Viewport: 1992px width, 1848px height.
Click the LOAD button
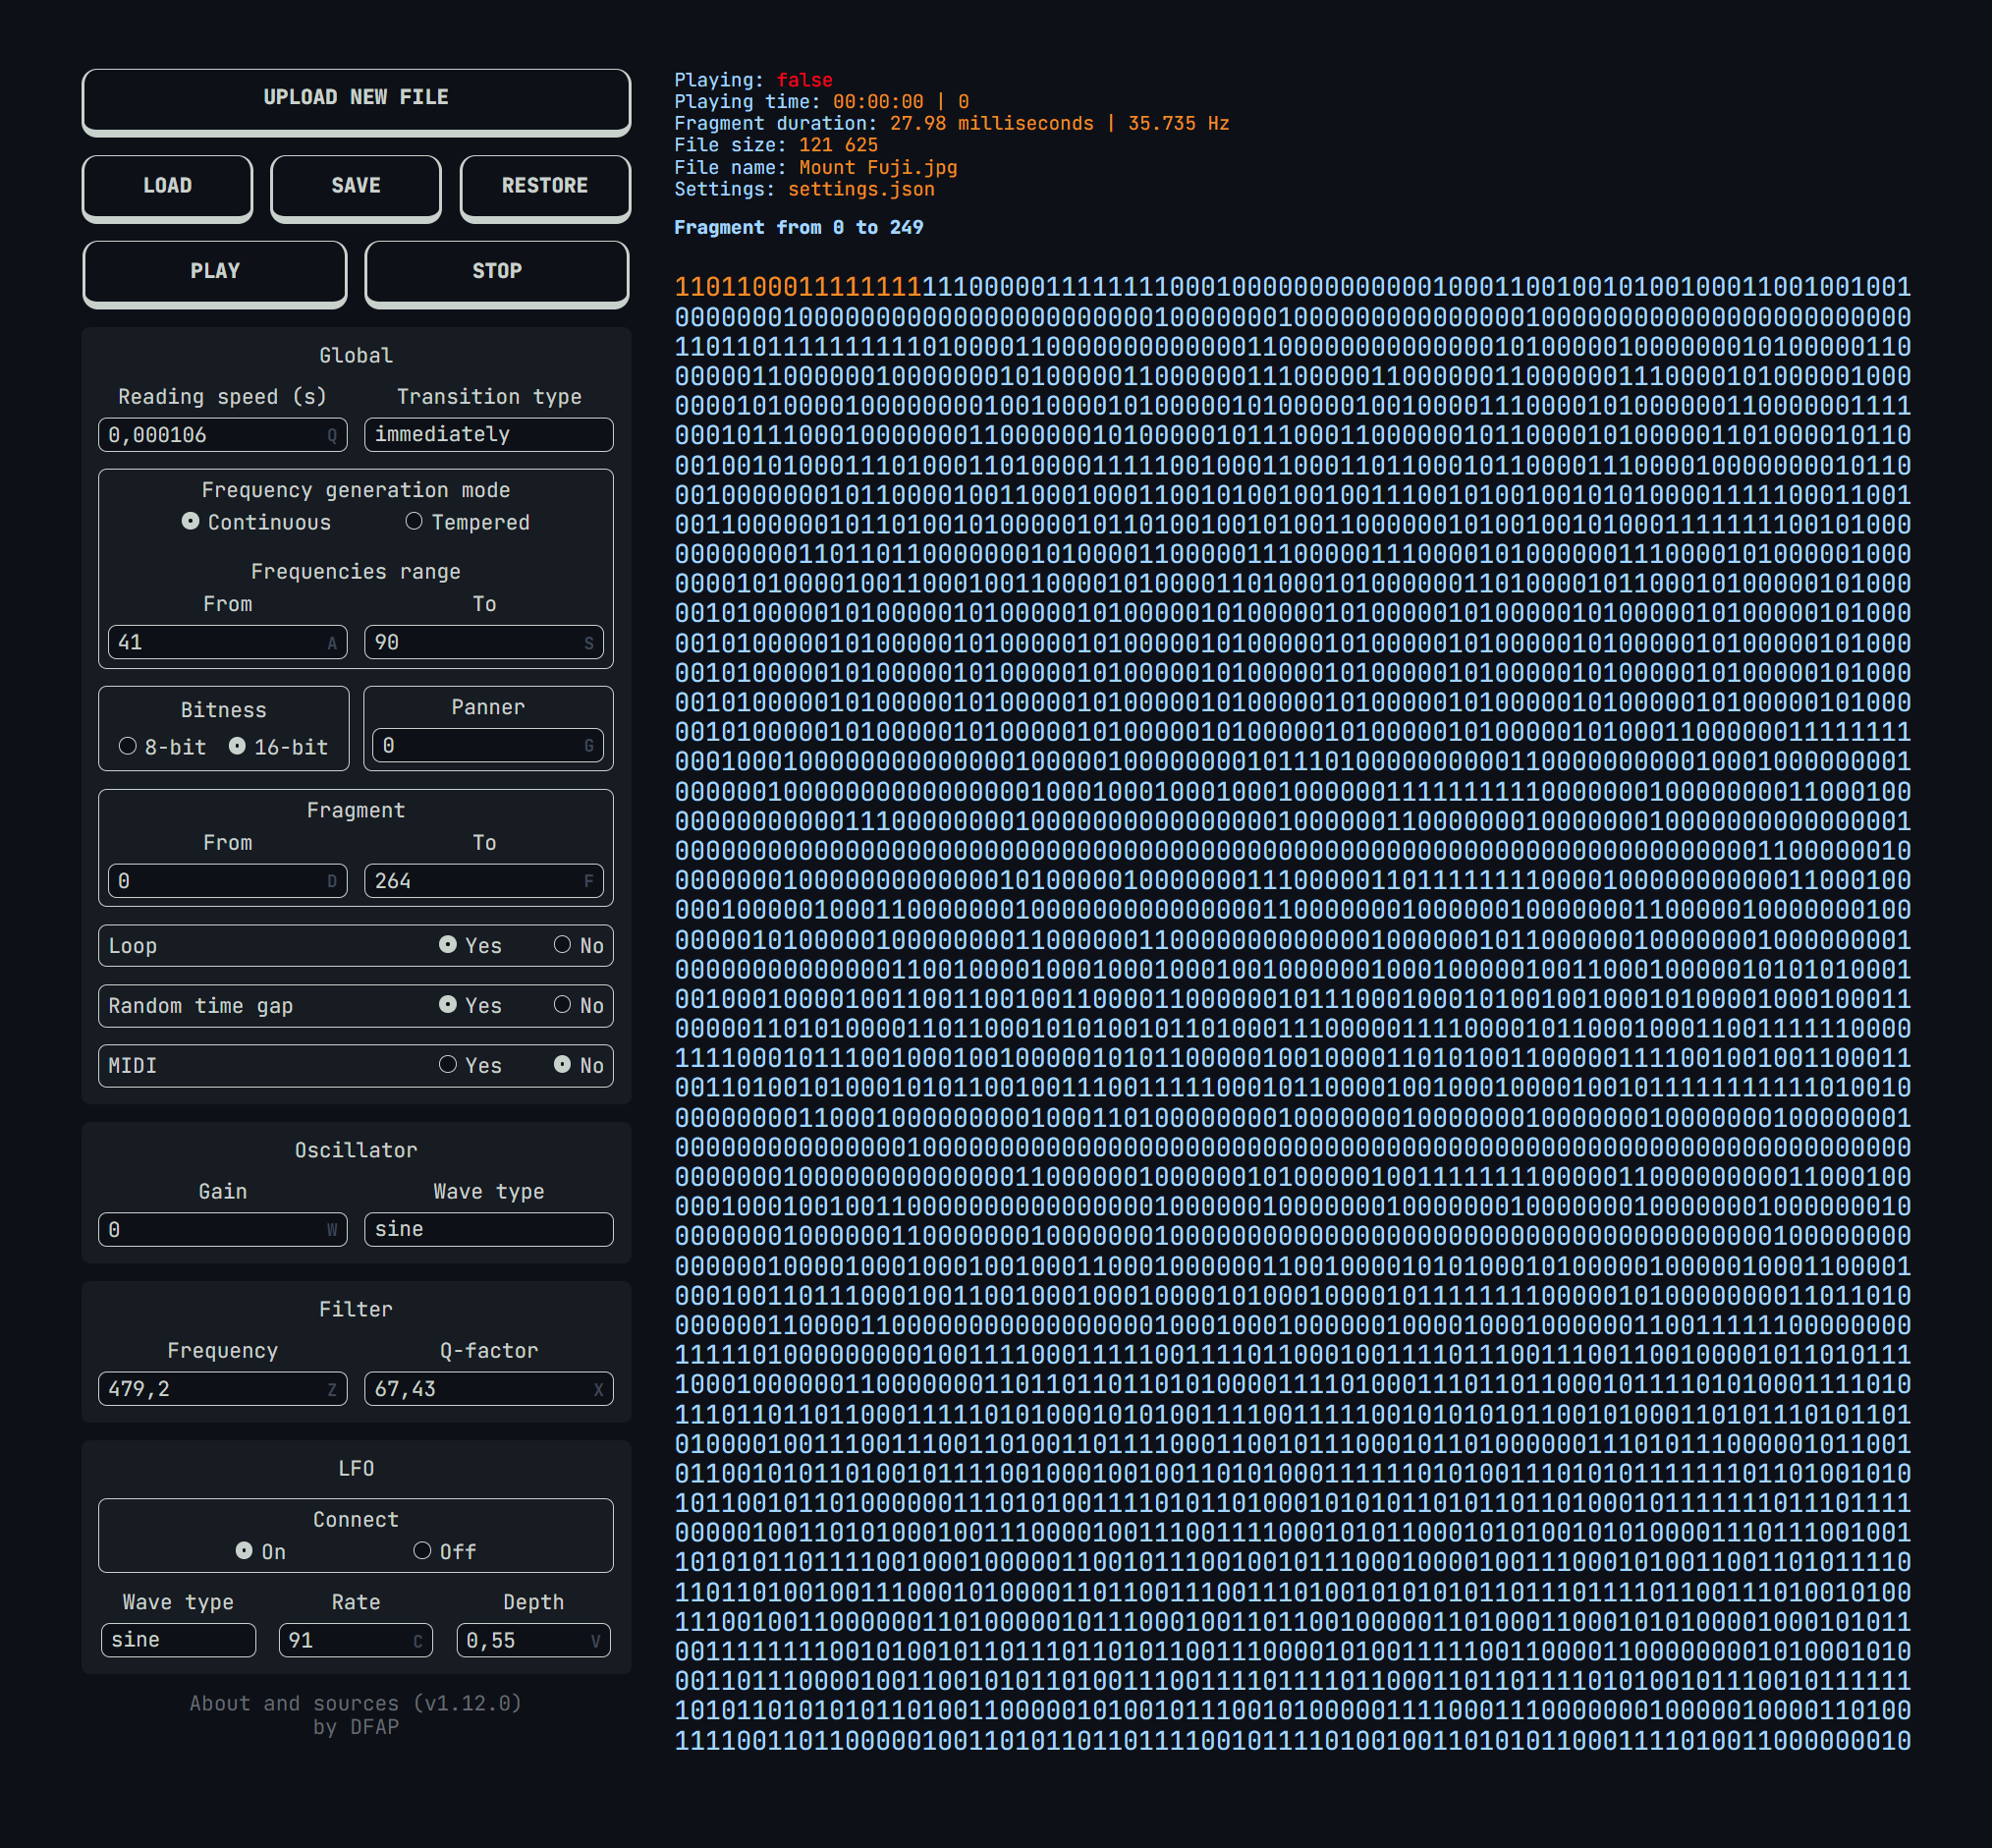click(166, 186)
